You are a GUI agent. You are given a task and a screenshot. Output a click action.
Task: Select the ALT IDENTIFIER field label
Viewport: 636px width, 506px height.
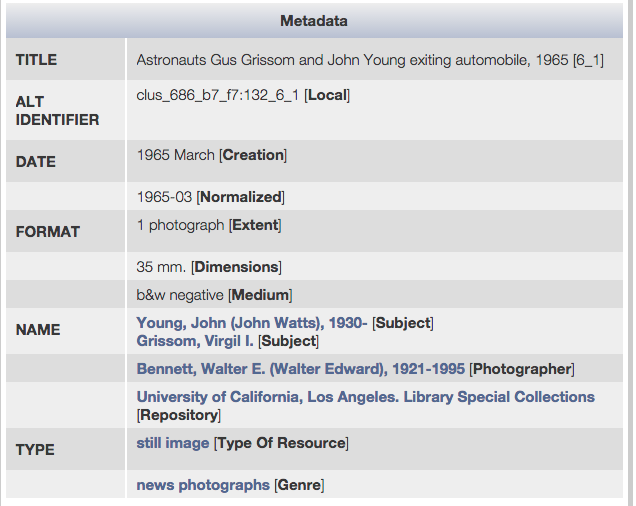(57, 111)
